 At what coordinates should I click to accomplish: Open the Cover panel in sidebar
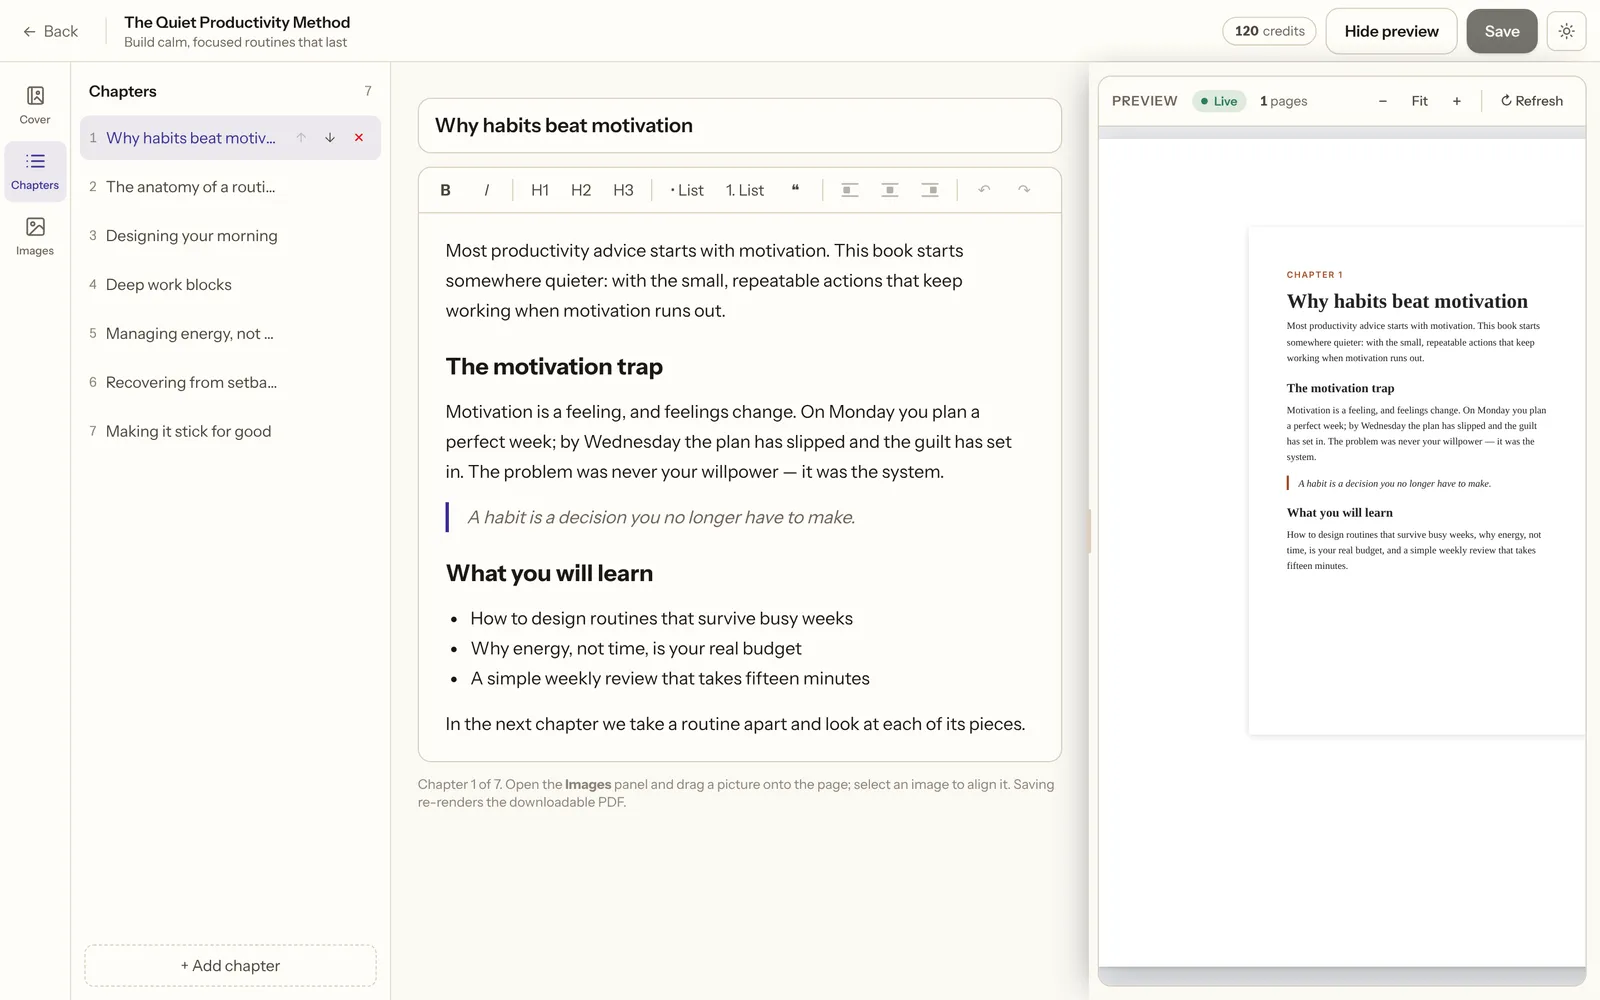[35, 106]
